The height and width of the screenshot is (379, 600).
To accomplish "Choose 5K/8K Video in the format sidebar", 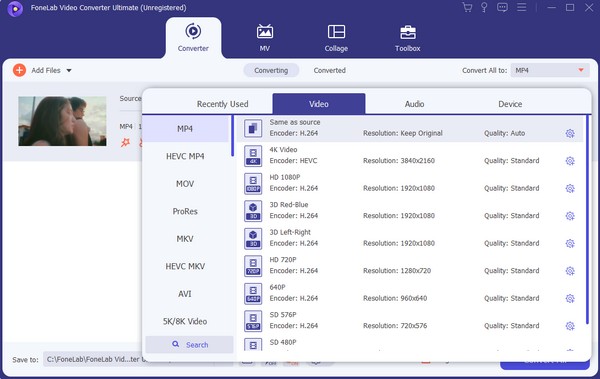I will click(185, 322).
